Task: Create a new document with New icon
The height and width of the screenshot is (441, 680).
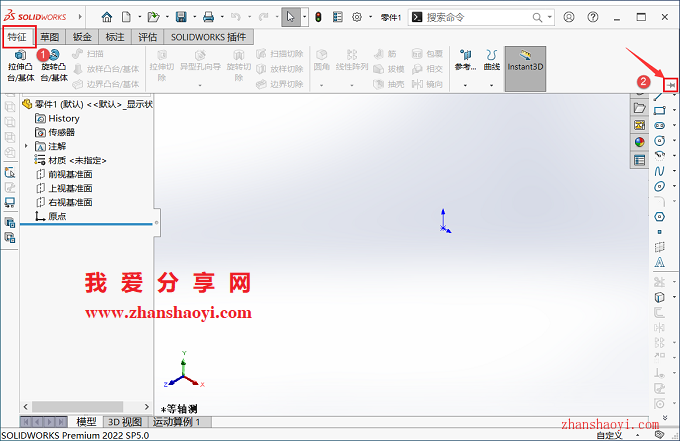Action: click(126, 17)
